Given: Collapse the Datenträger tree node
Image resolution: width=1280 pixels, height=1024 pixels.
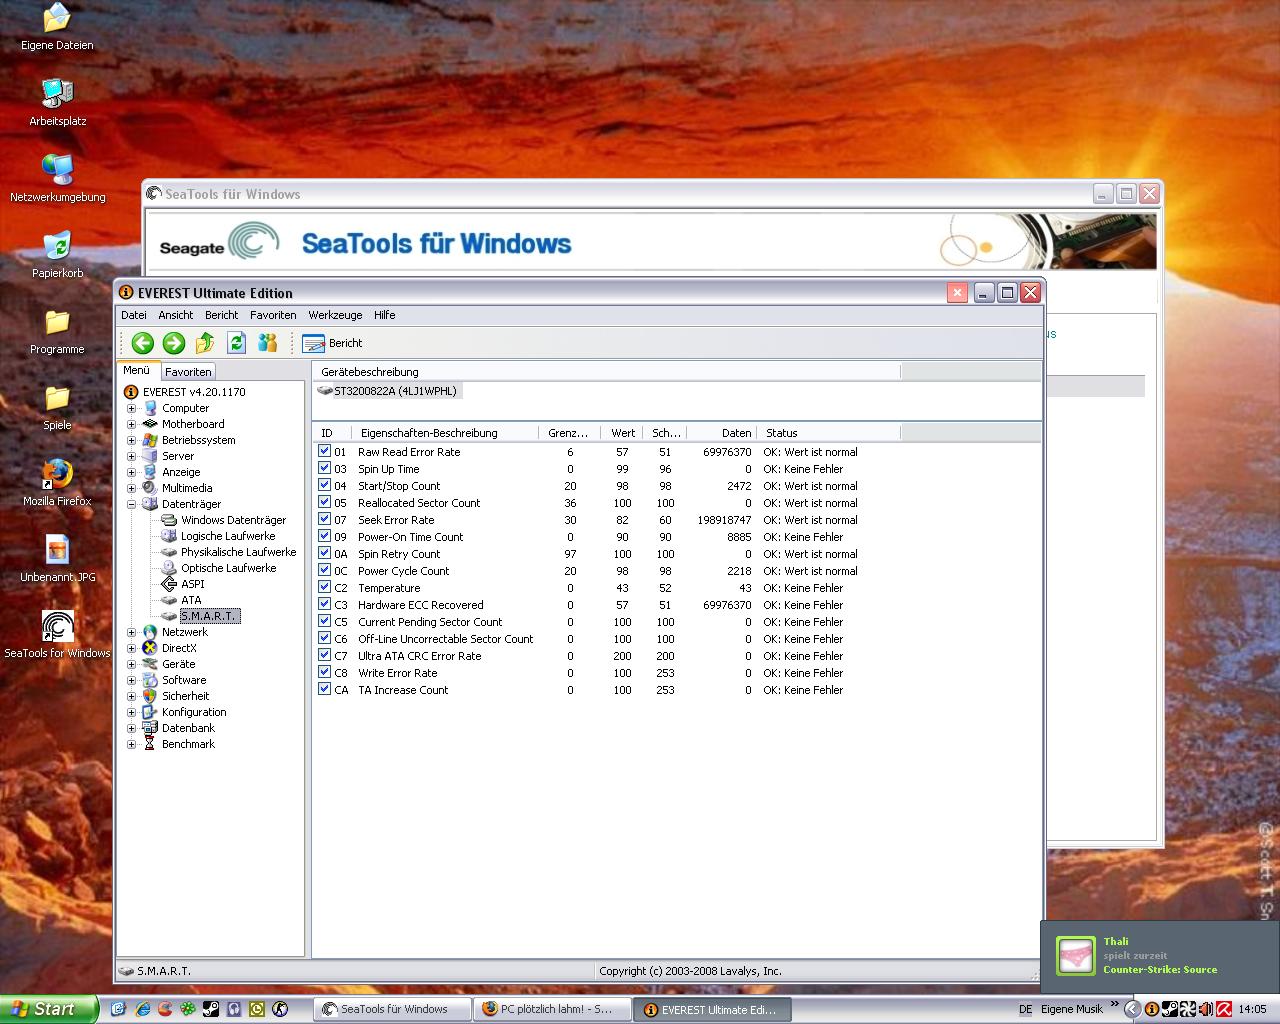Looking at the screenshot, I should click(131, 504).
